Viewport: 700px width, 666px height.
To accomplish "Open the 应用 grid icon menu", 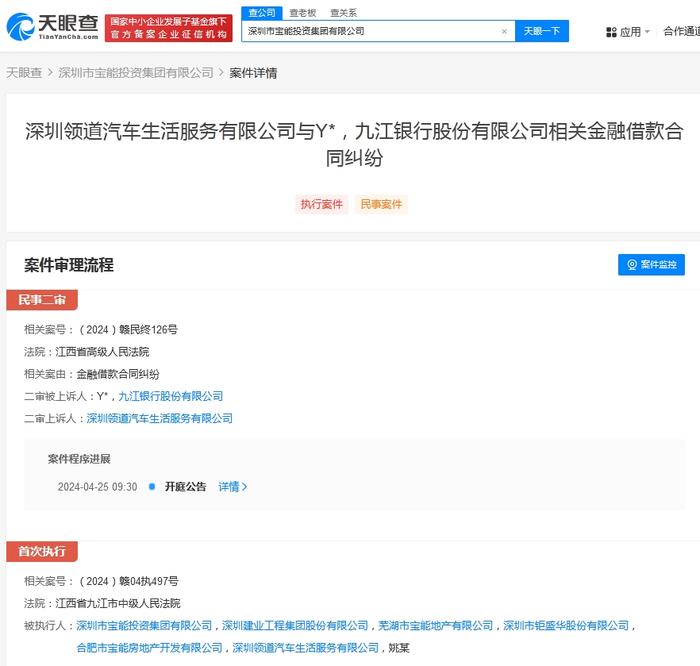I will (611, 32).
